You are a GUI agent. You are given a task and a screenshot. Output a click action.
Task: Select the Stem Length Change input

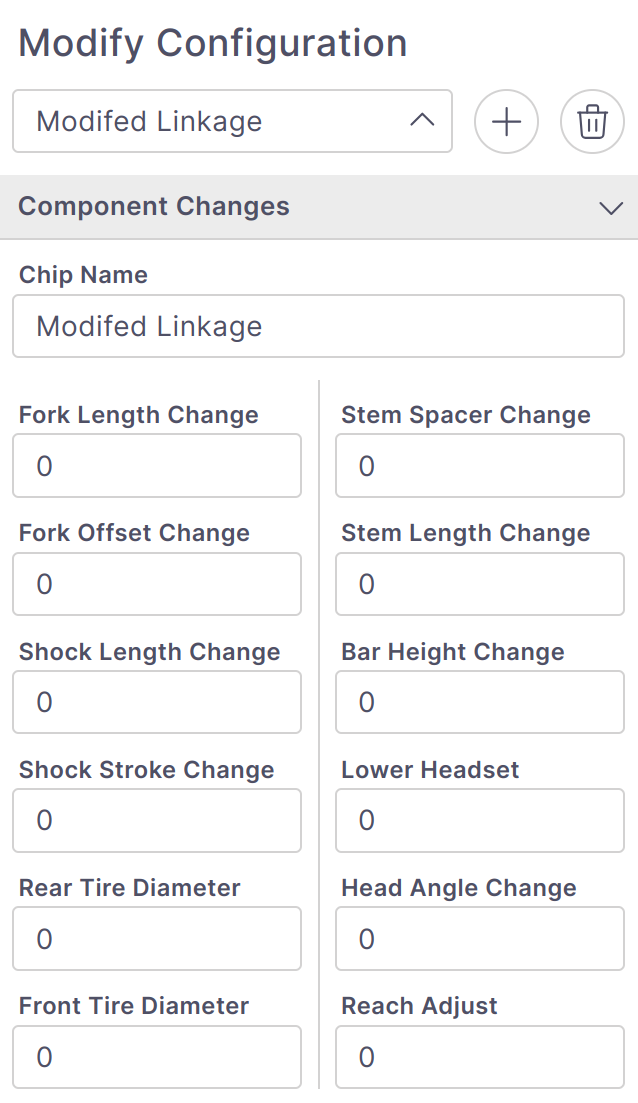click(x=479, y=584)
